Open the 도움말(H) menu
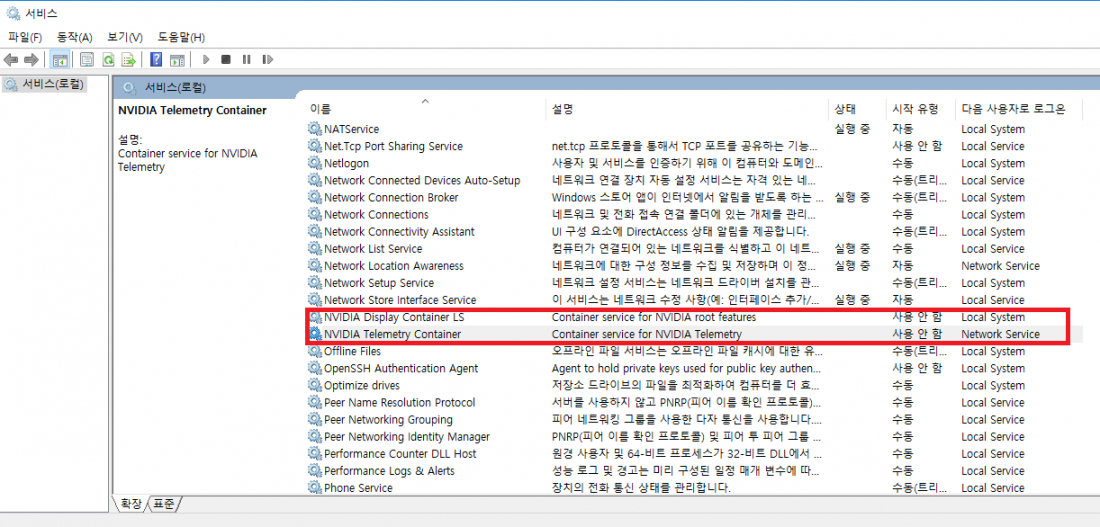Screen dimensions: 1100x527 [181, 36]
